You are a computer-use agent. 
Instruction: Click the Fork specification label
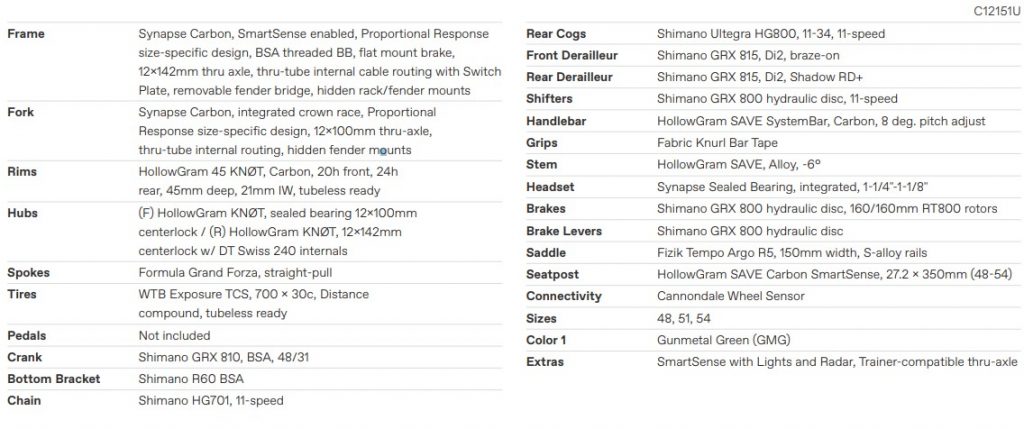(21, 112)
